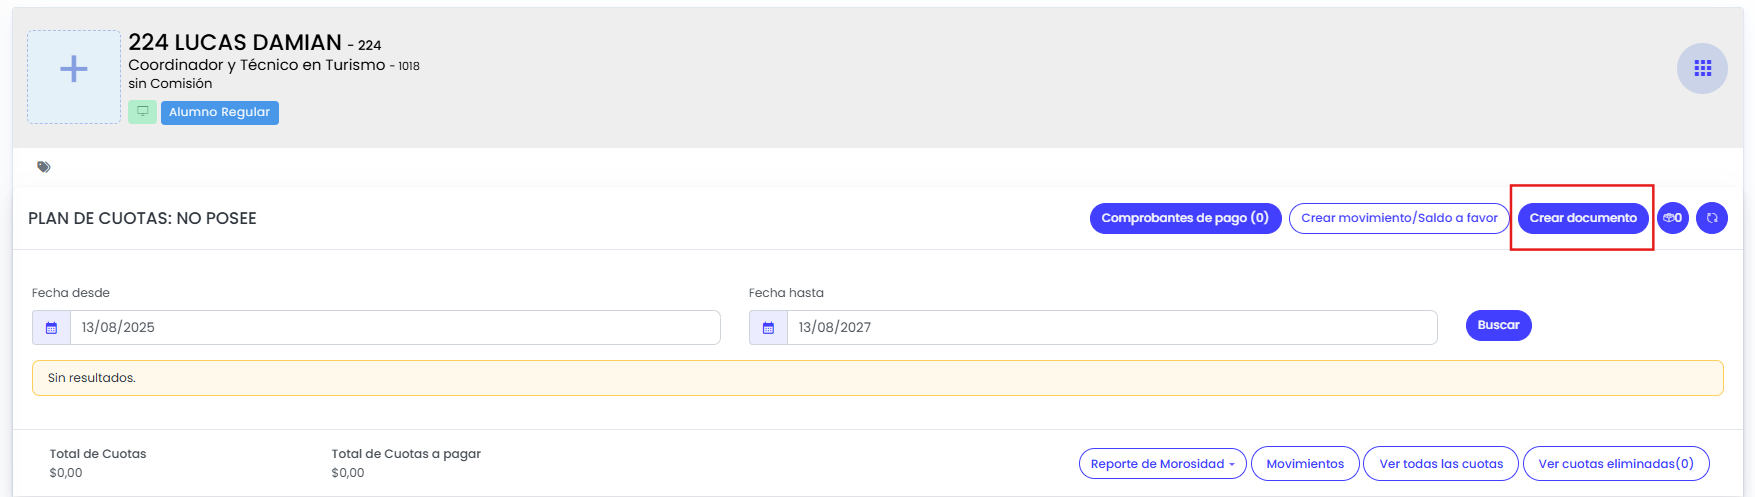Click the student name 224 LUCAS DAMIAN
The image size is (1755, 497).
click(x=235, y=42)
